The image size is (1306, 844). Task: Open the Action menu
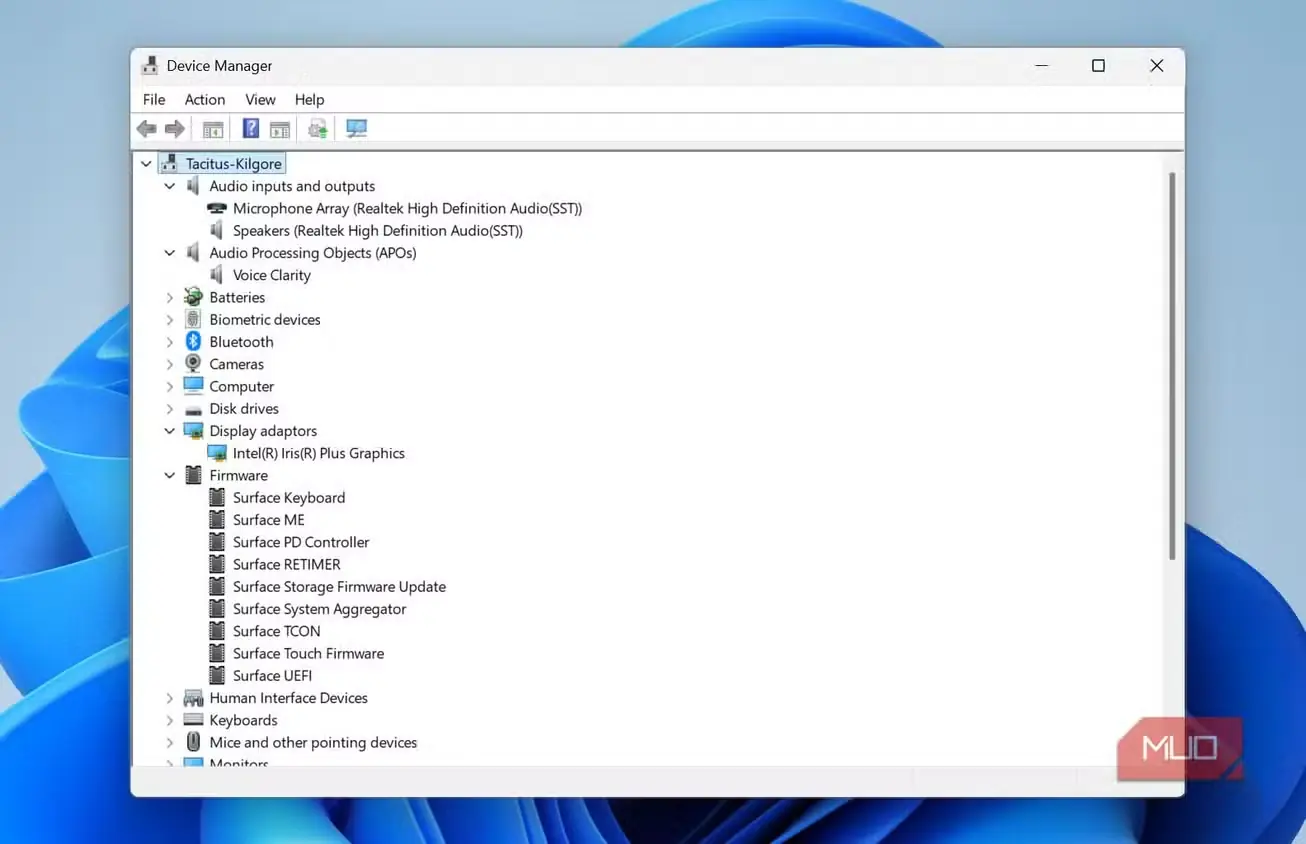(205, 100)
